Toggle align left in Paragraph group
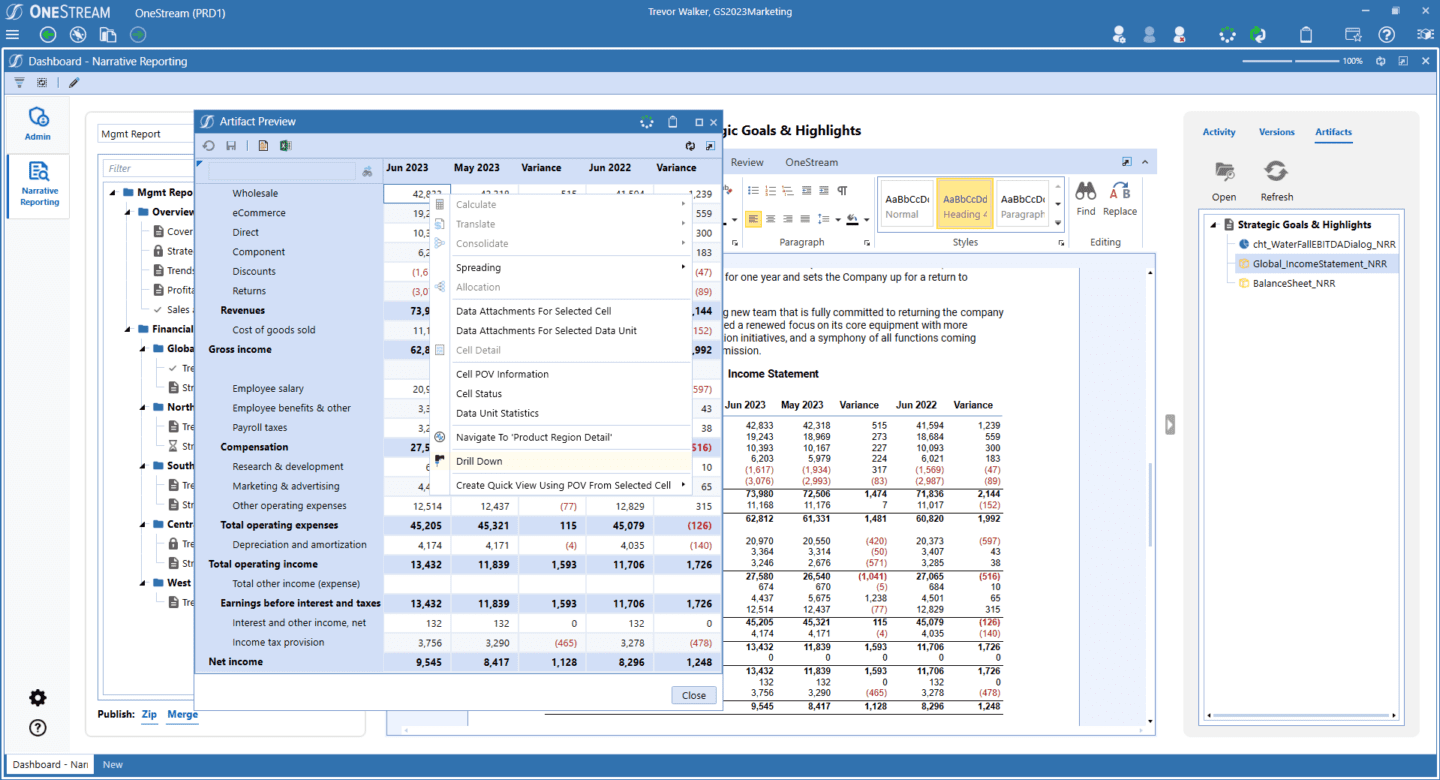The width and height of the screenshot is (1440, 780). [754, 219]
